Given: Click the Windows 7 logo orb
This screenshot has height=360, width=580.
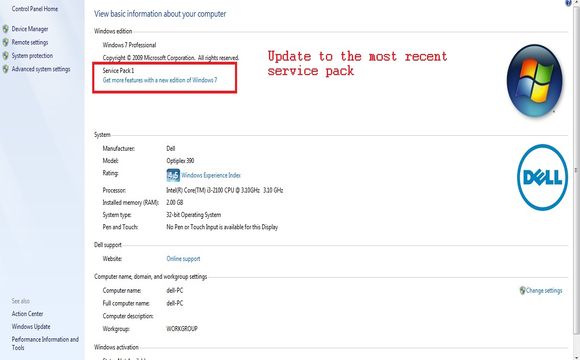Looking at the screenshot, I should [535, 80].
